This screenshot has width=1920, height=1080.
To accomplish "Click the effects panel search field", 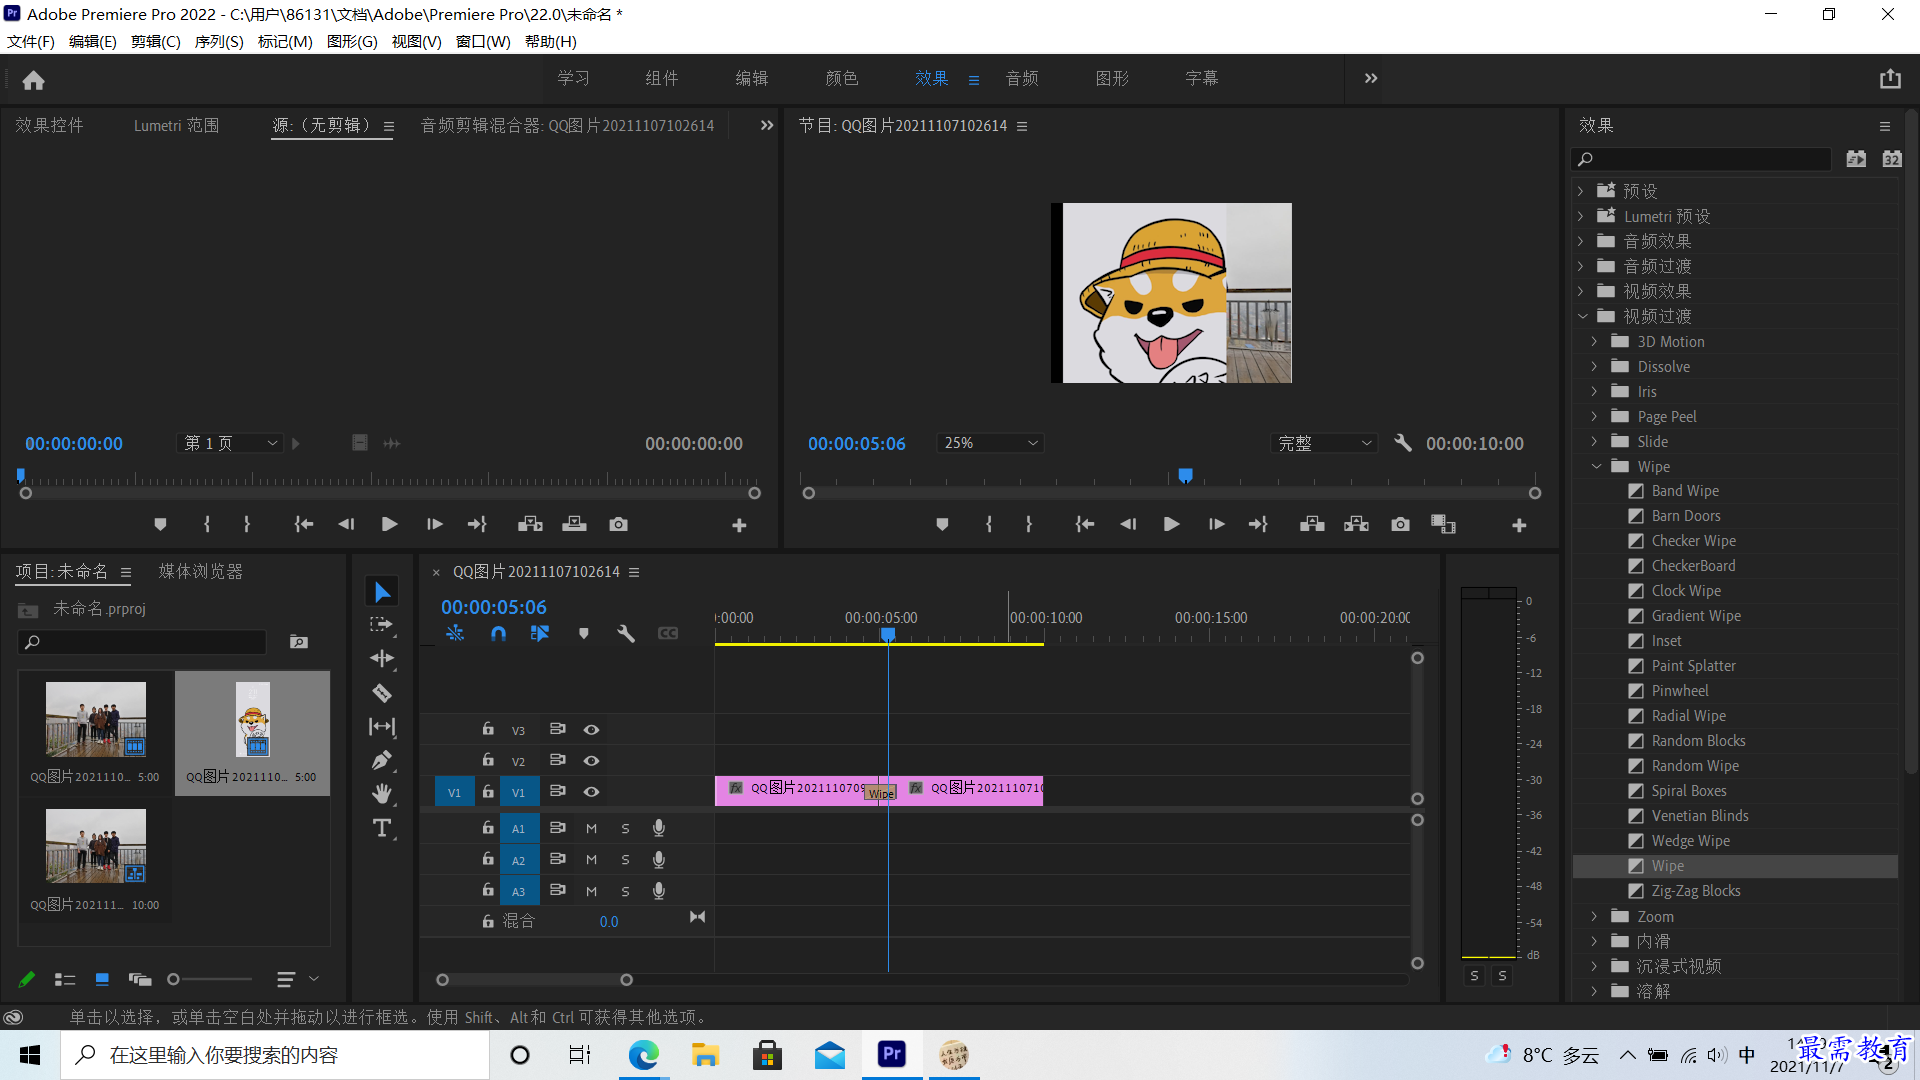I will coord(1702,159).
